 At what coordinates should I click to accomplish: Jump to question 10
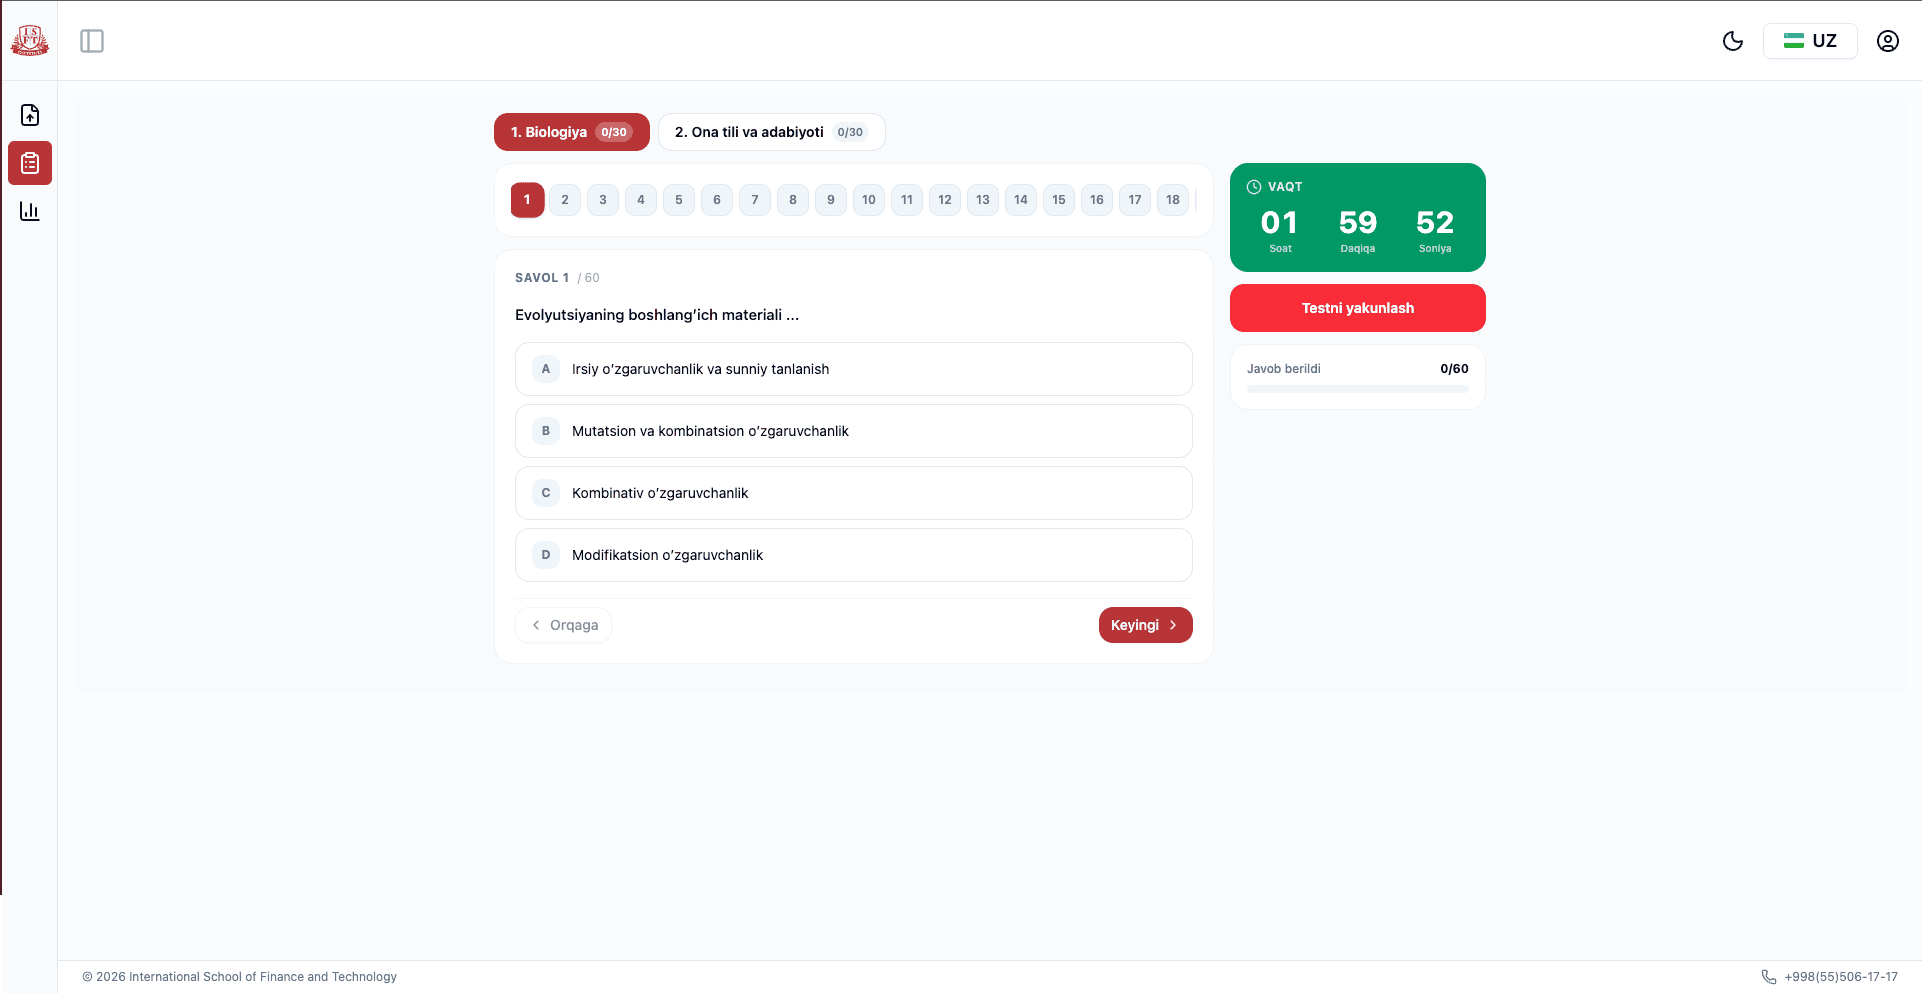pyautogui.click(x=869, y=200)
